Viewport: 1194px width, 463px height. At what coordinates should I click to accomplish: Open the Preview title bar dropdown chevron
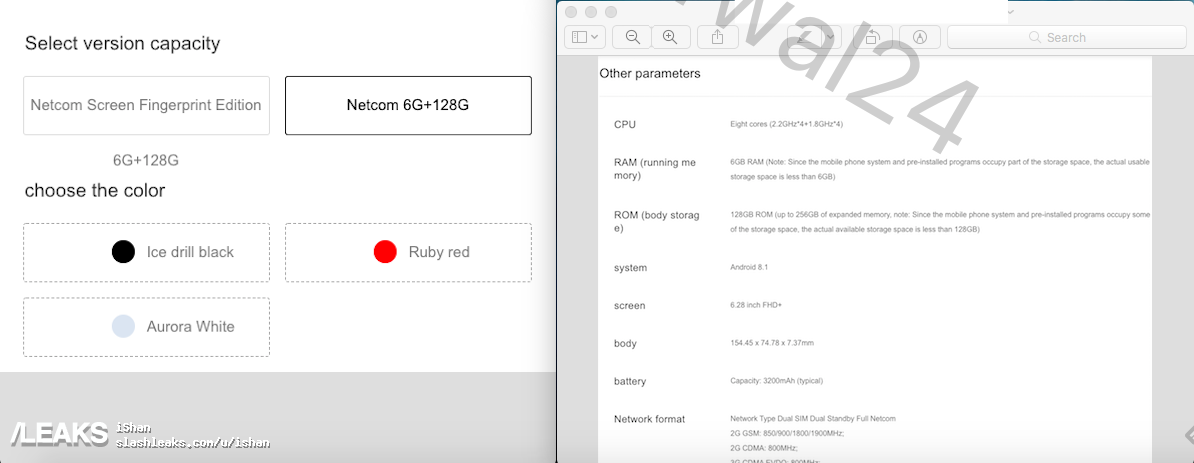(1010, 11)
